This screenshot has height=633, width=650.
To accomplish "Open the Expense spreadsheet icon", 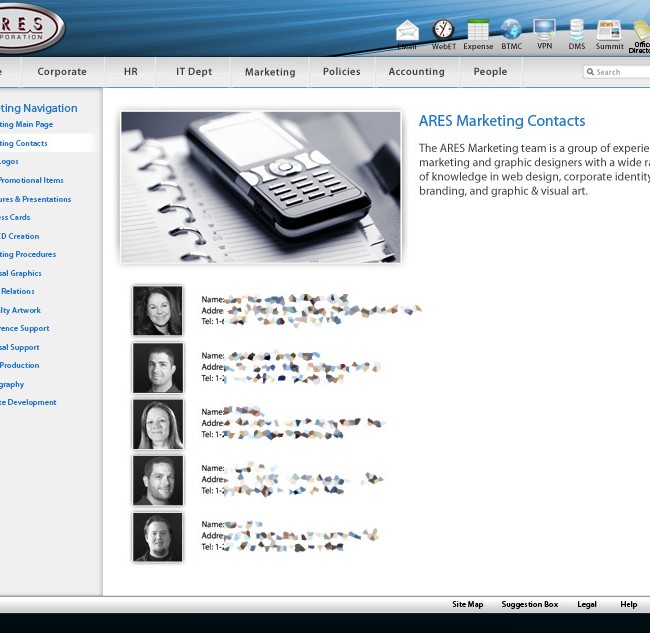I will point(478,30).
